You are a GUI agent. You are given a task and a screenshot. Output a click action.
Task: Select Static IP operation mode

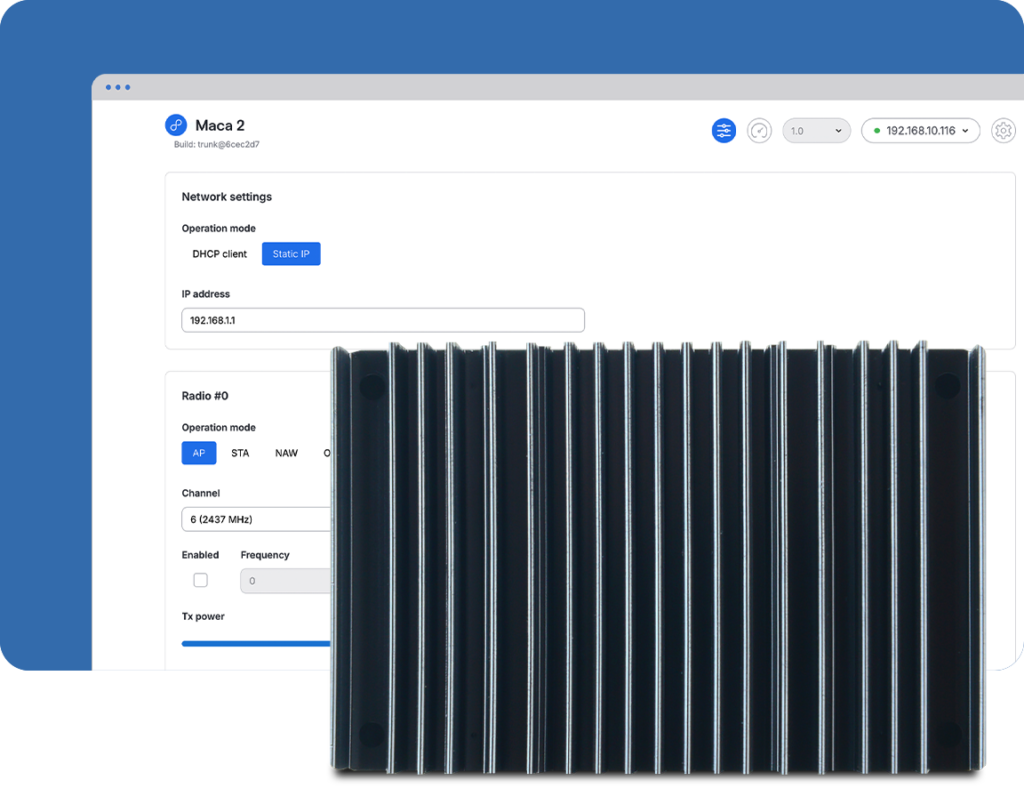291,254
